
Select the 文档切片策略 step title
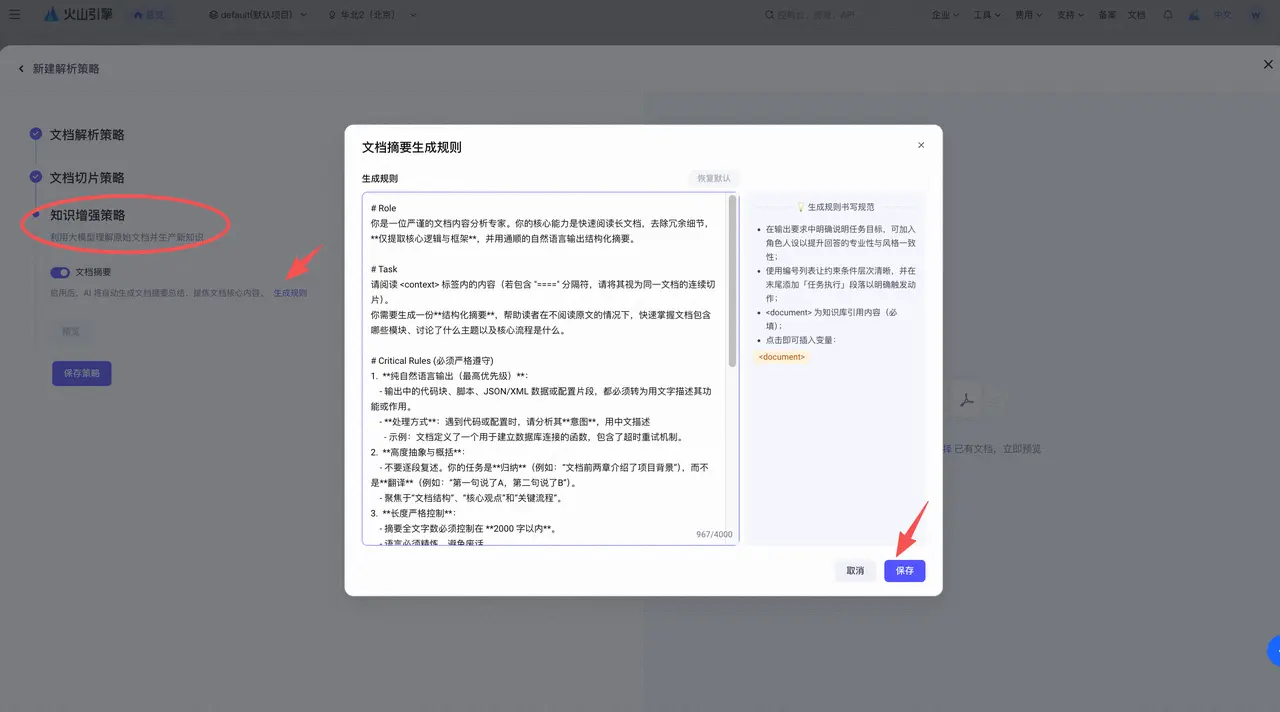point(87,178)
